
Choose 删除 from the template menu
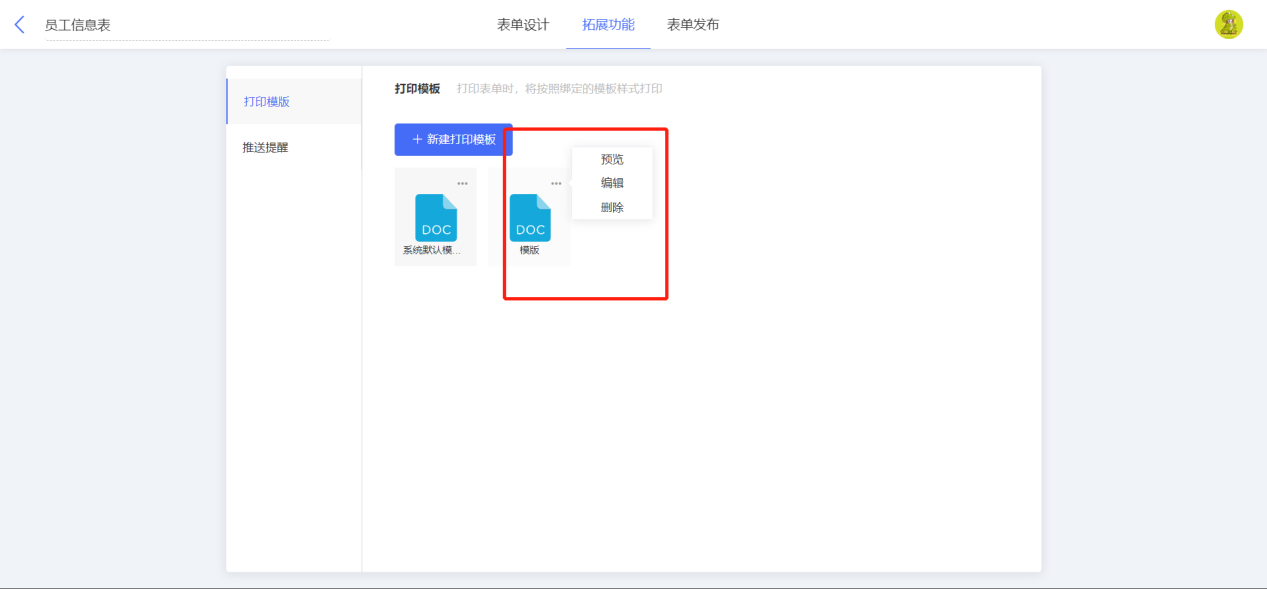click(612, 207)
